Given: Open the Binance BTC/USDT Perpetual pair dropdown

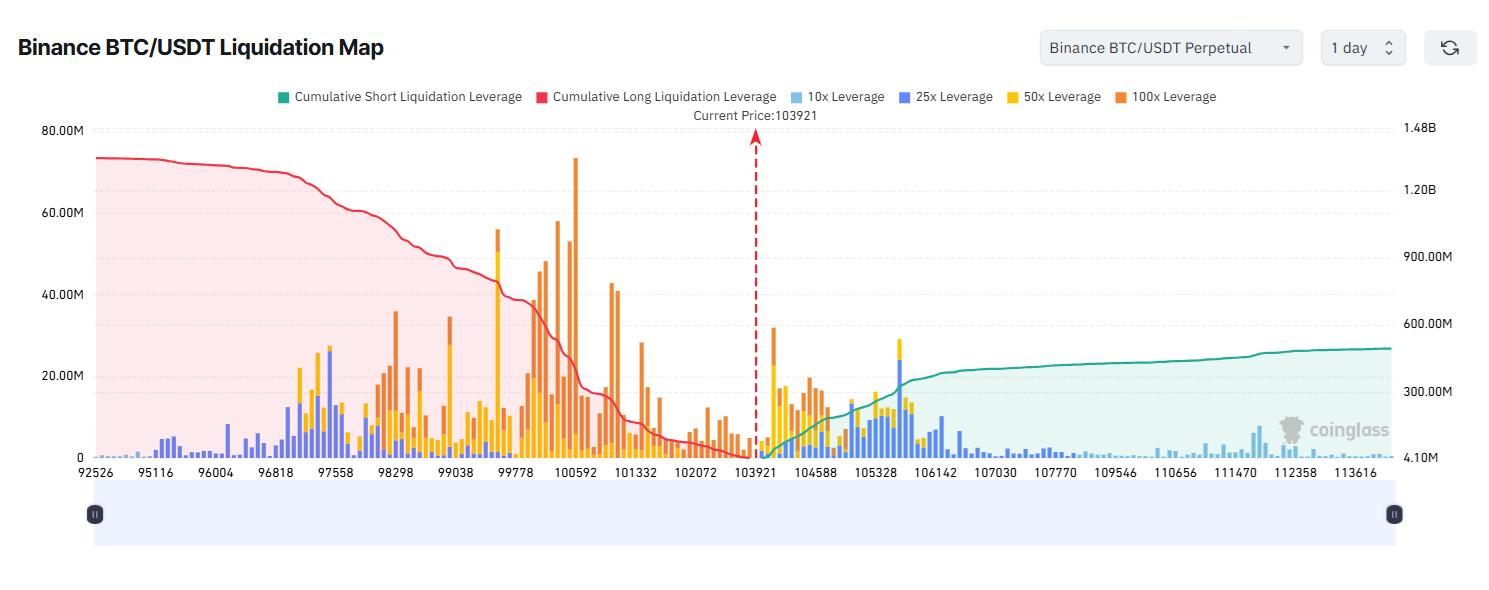Looking at the screenshot, I should coord(1170,47).
